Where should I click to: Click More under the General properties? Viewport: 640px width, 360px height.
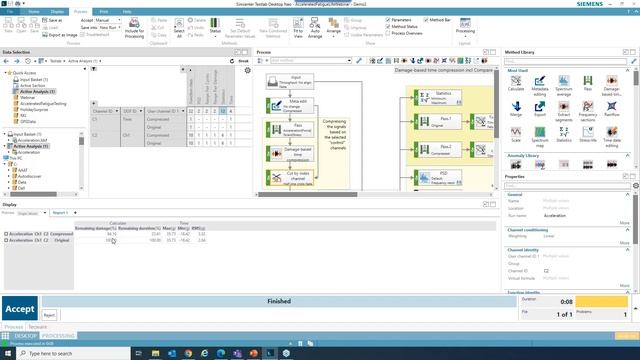(624, 223)
